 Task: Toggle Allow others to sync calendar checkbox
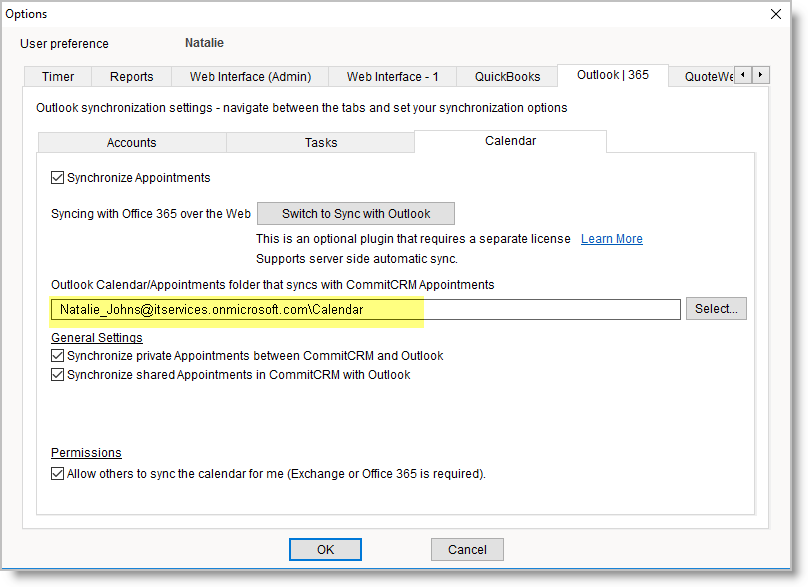coord(58,474)
